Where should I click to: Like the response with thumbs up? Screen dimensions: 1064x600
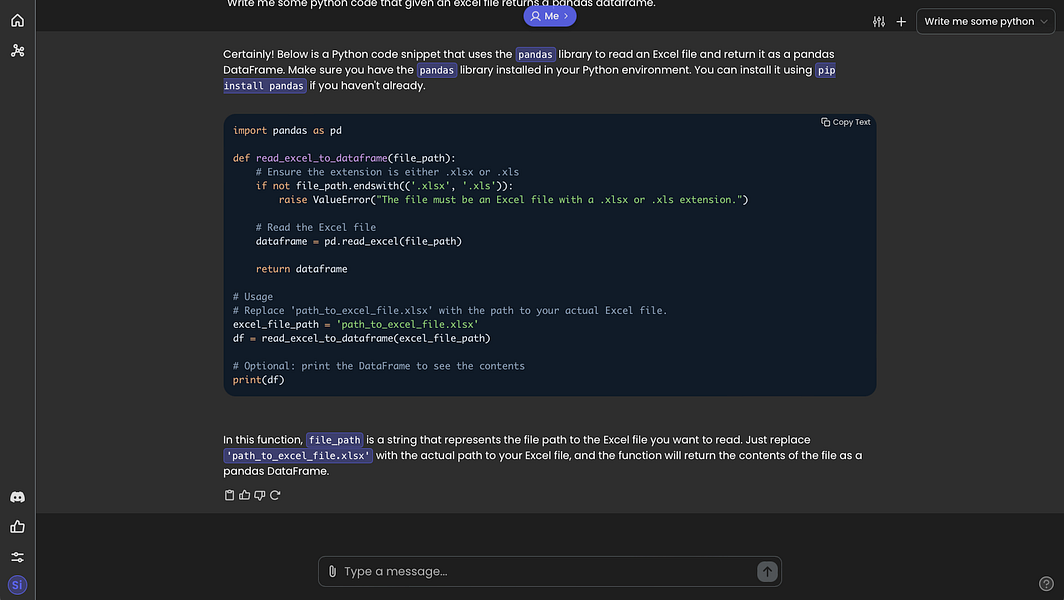coord(245,495)
